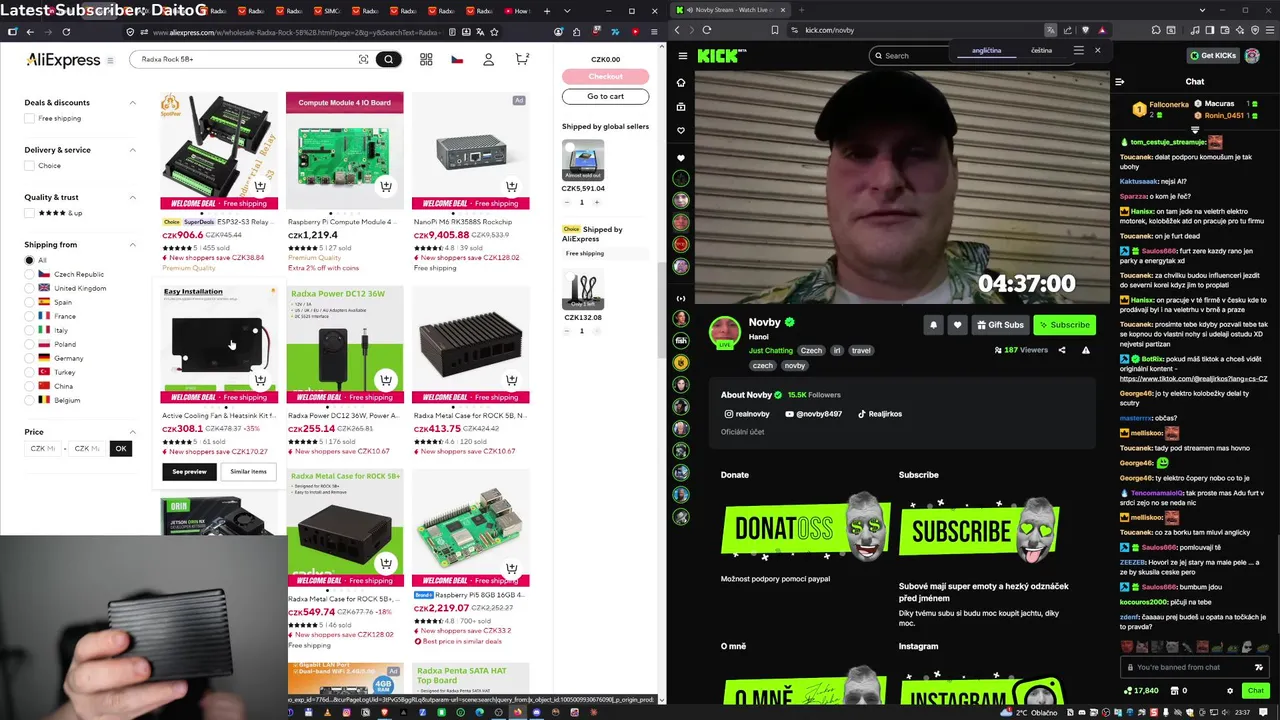Select Spain shipping from option
Image resolution: width=1280 pixels, height=720 pixels.
click(x=30, y=302)
